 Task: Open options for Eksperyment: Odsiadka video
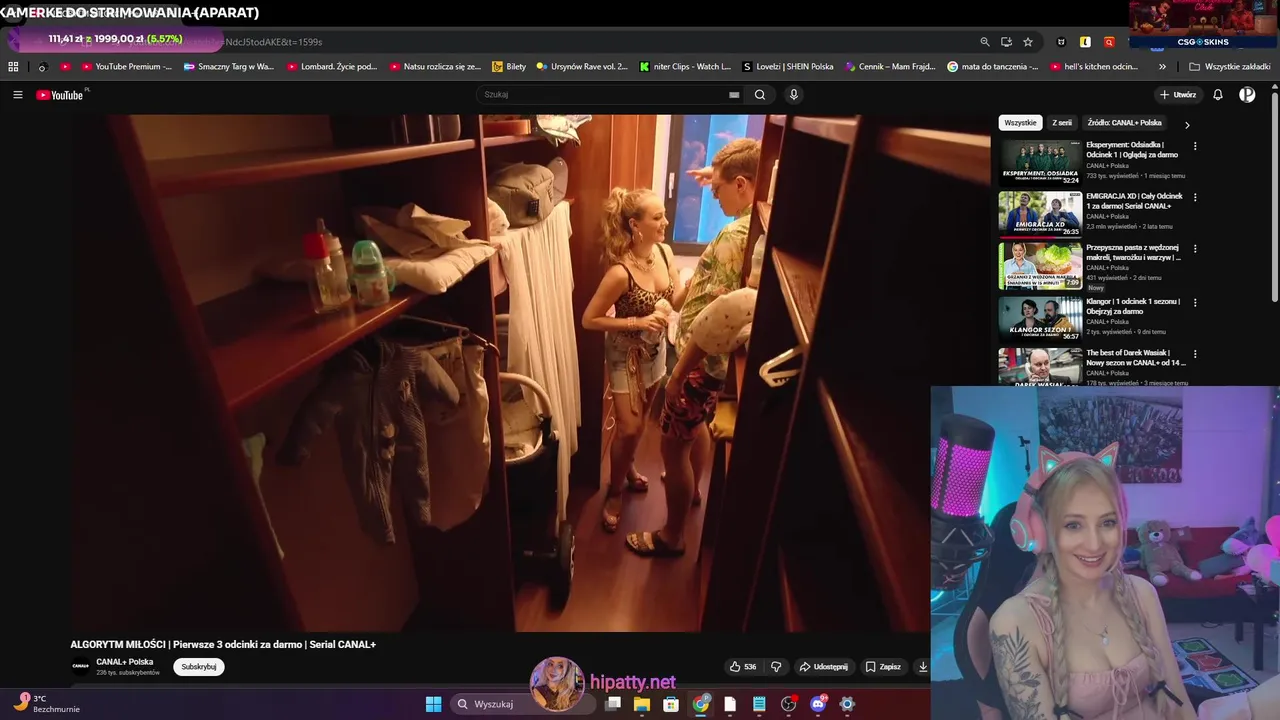point(1194,146)
